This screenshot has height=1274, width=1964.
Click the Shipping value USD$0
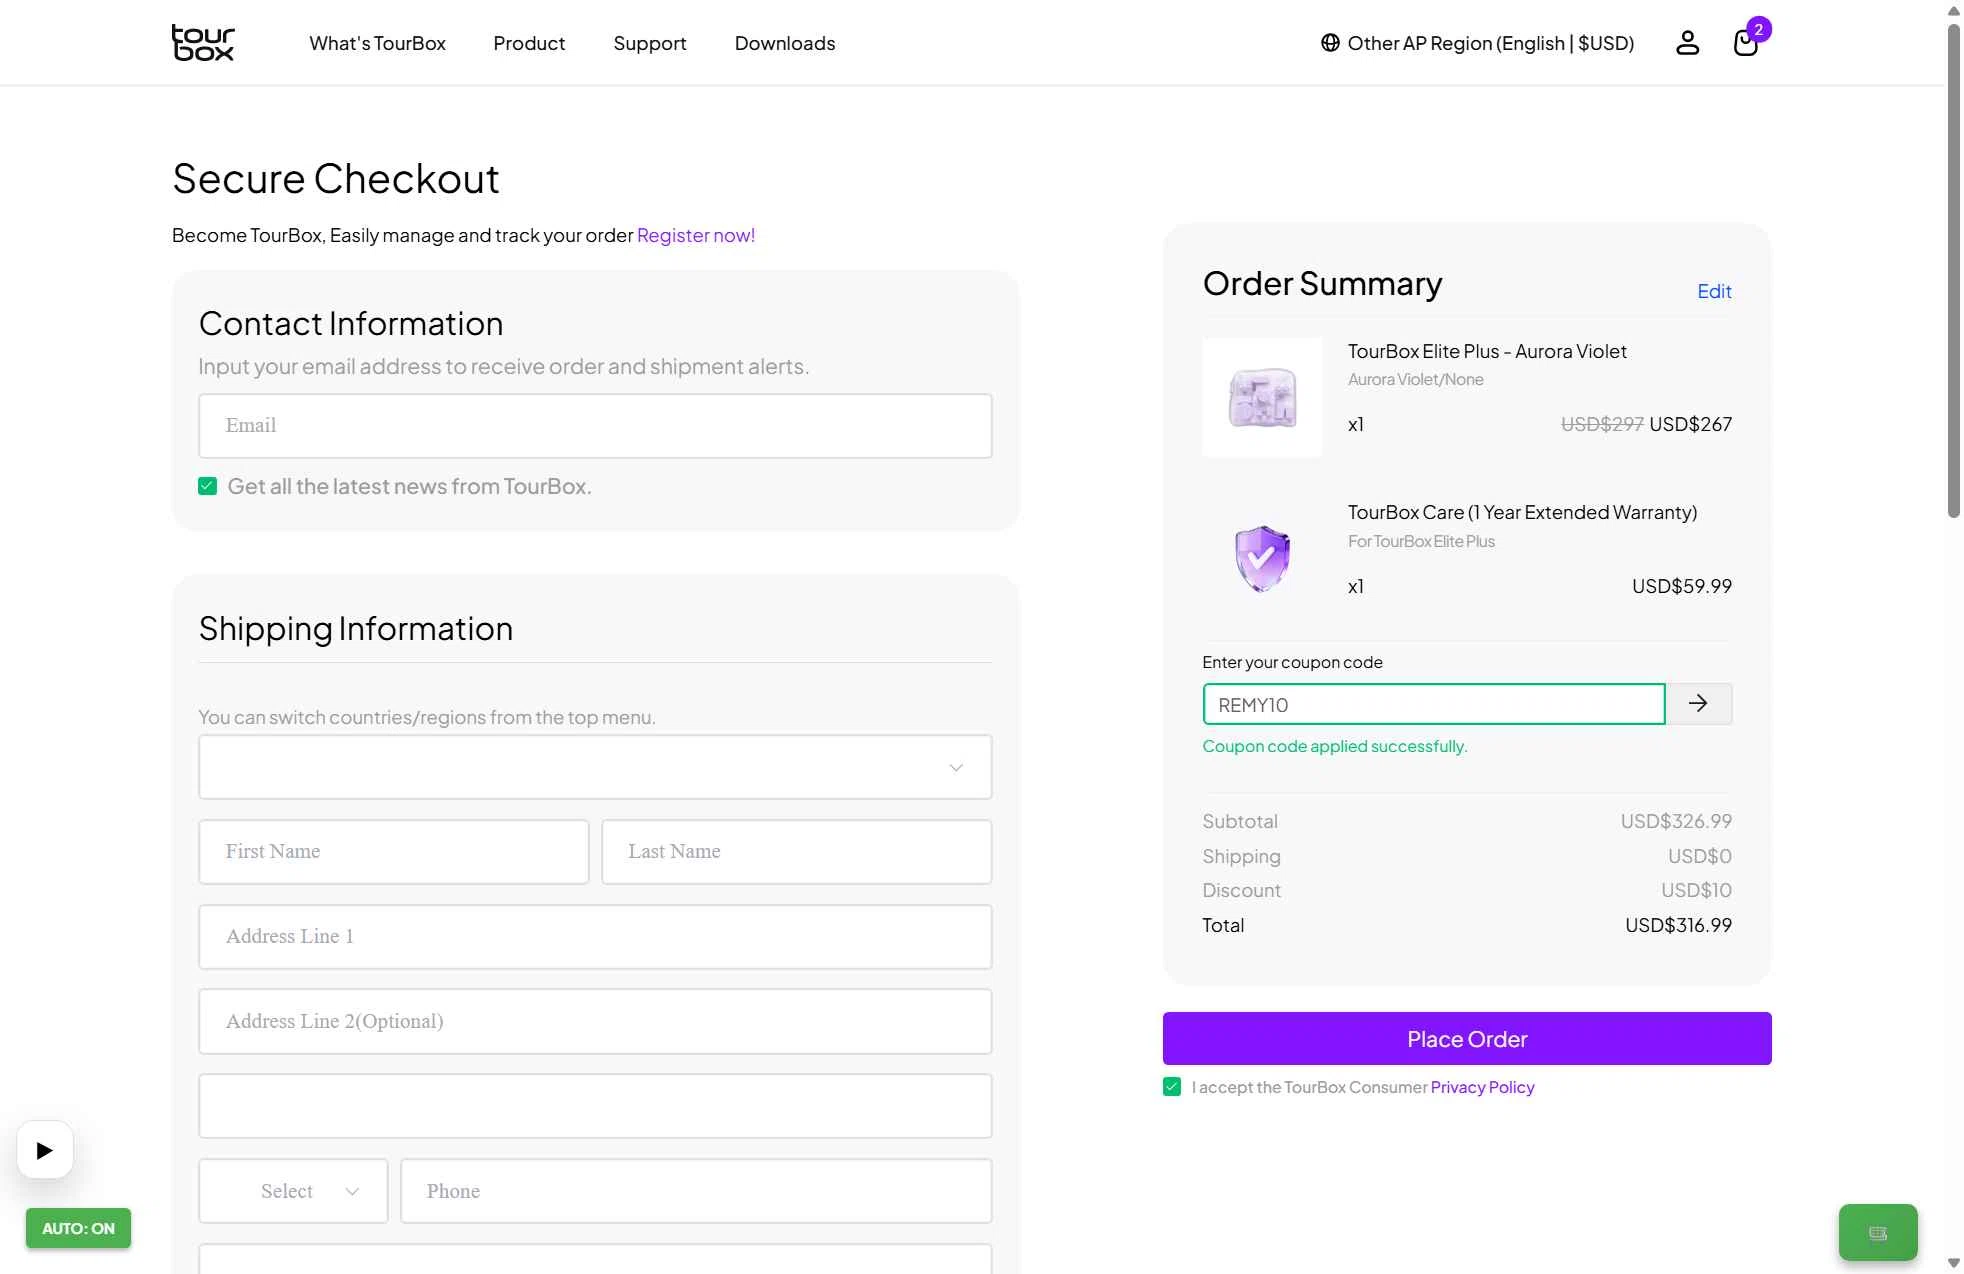click(1700, 856)
